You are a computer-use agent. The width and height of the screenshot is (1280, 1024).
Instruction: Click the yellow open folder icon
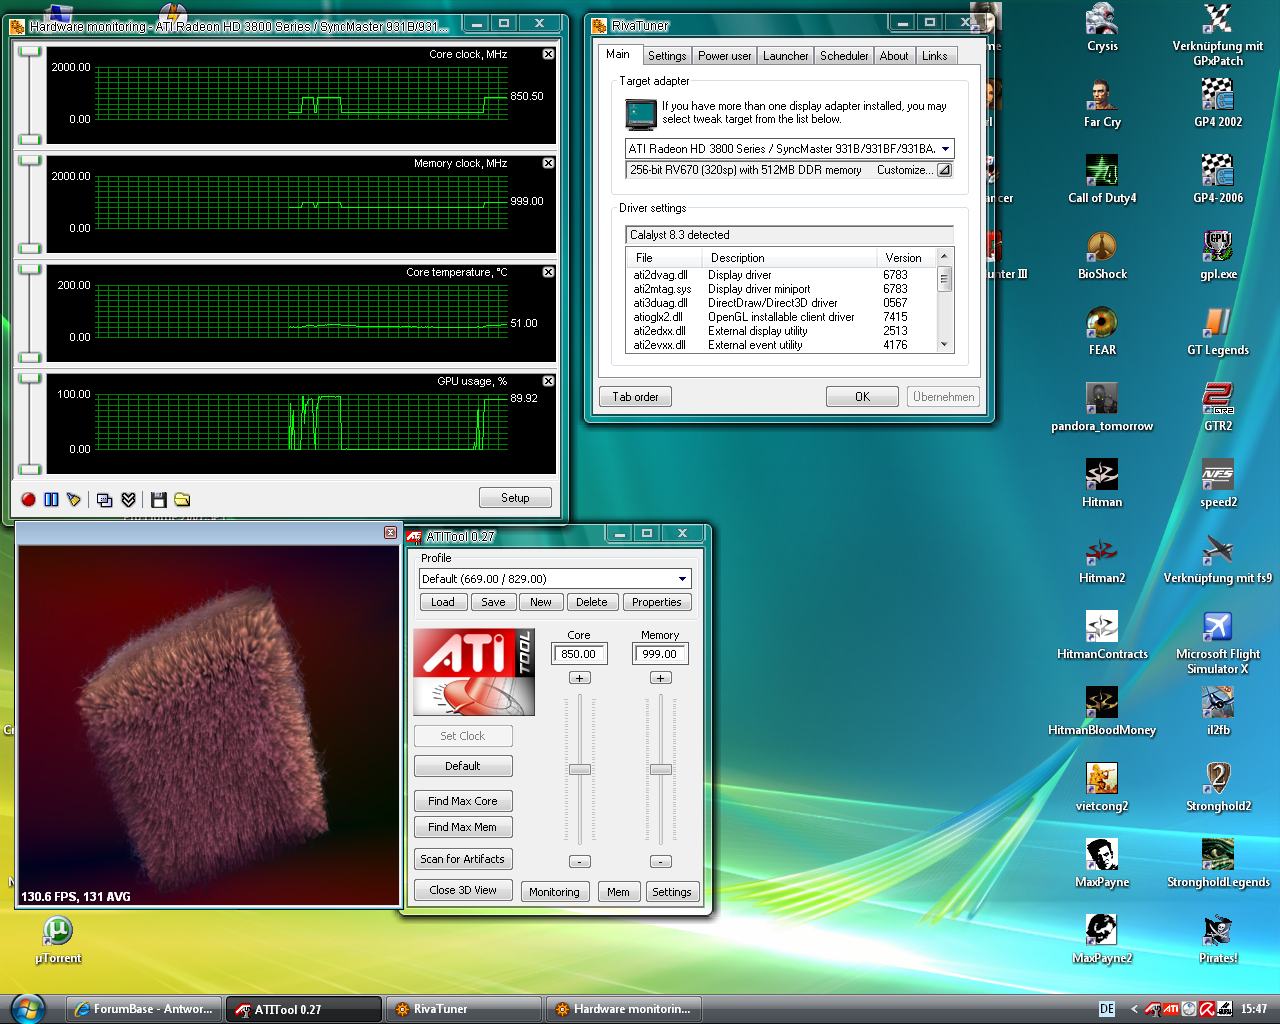click(181, 499)
